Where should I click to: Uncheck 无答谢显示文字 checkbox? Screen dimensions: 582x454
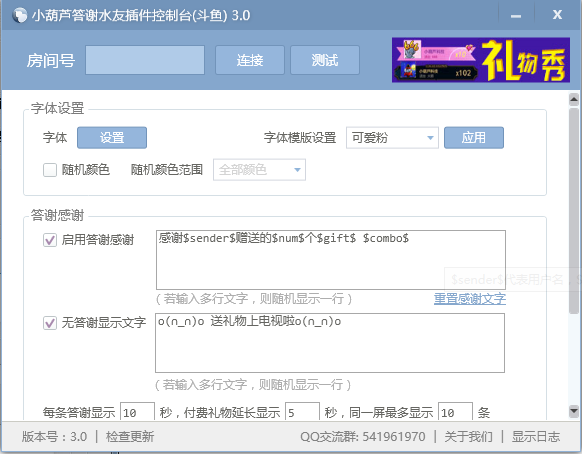[50, 322]
